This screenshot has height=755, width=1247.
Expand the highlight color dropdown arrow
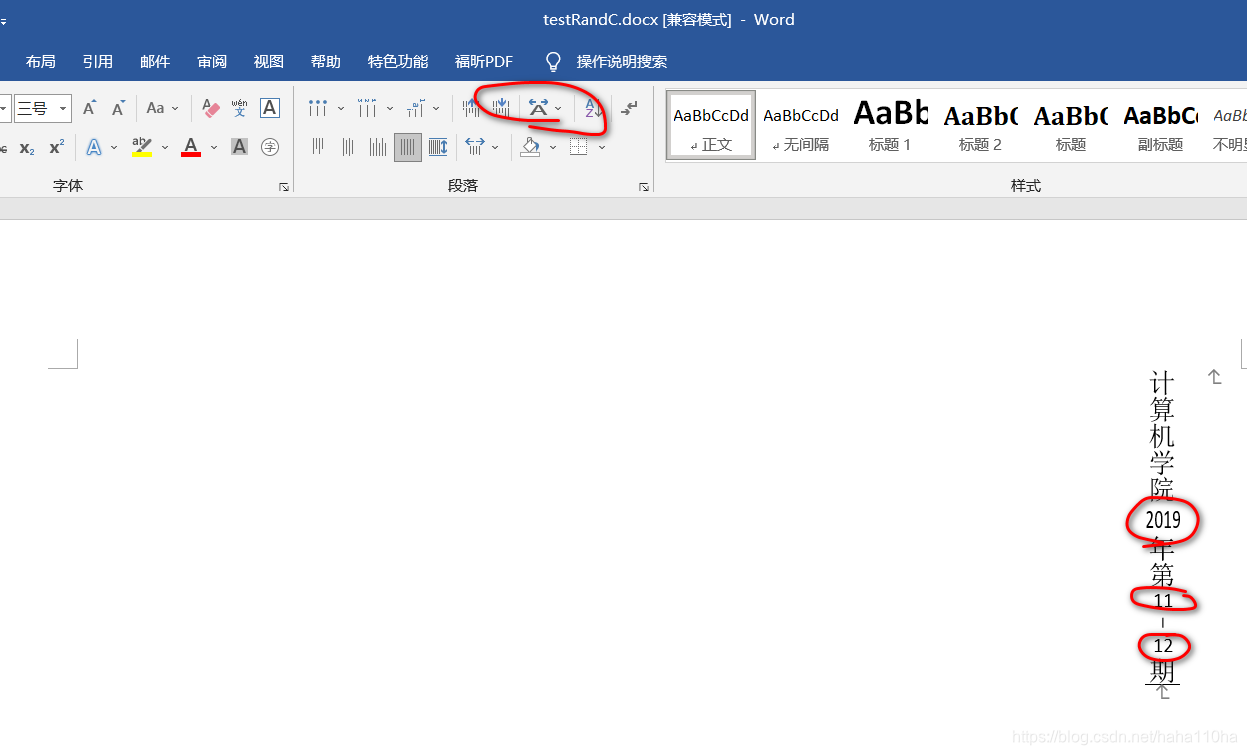(x=165, y=147)
